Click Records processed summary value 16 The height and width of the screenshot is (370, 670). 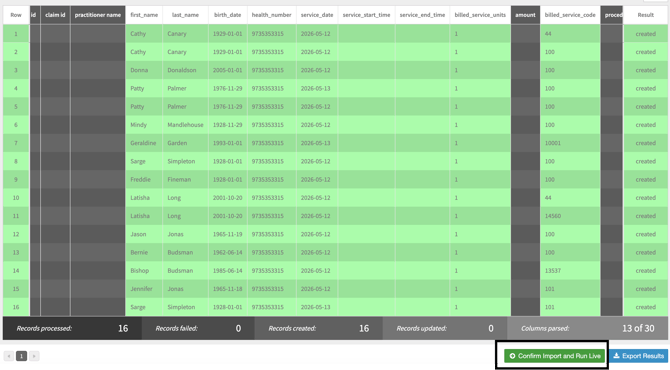123,328
